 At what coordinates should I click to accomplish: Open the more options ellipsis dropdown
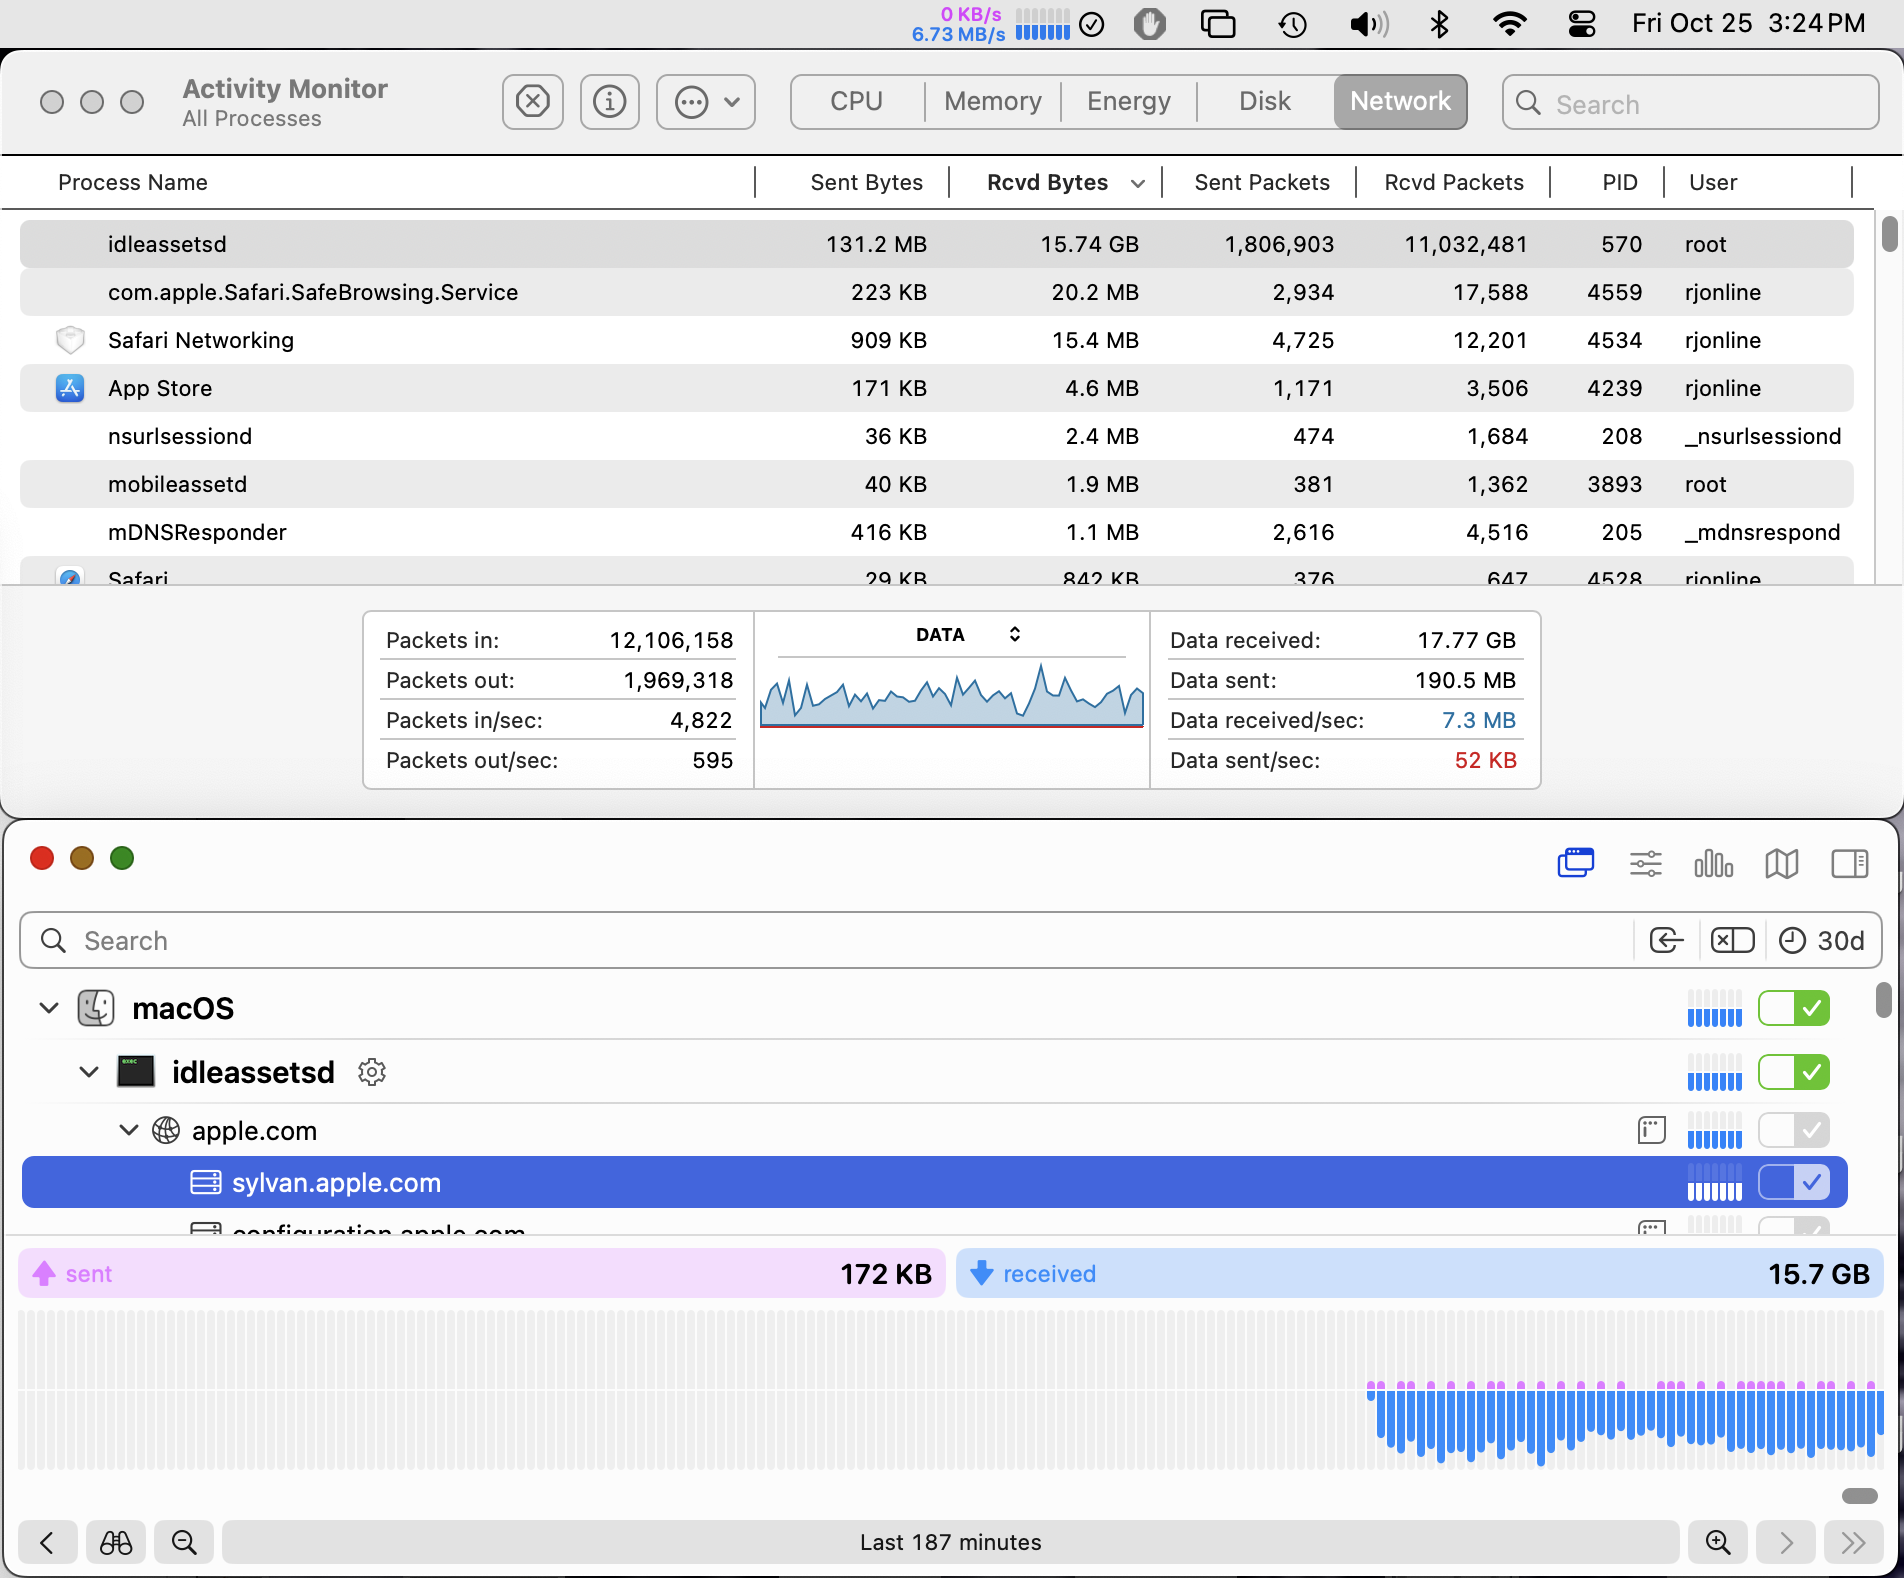pos(706,102)
